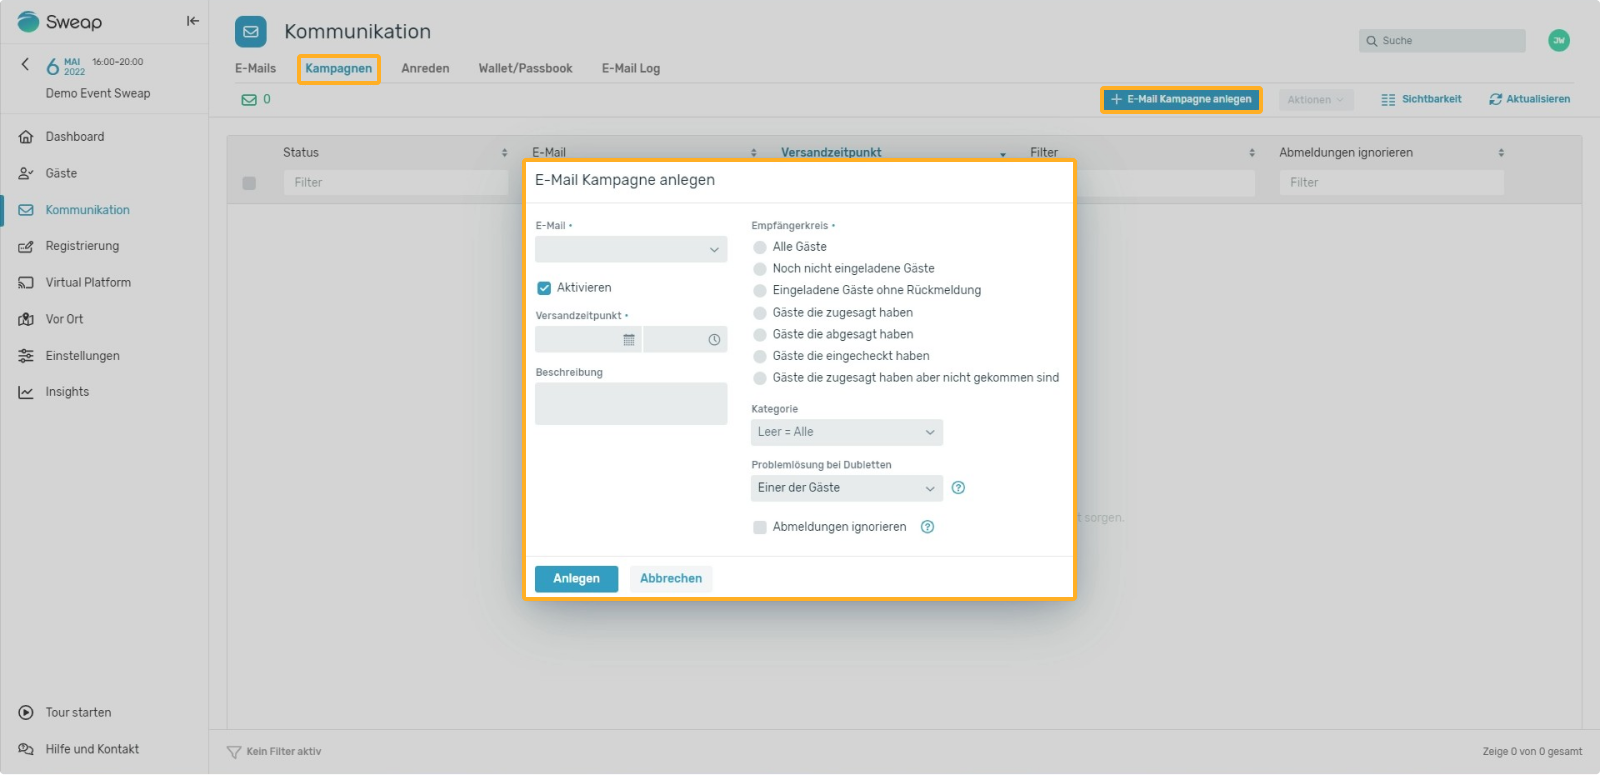The height and width of the screenshot is (775, 1600).
Task: Click the Registrierung edit icon
Action: coord(26,246)
